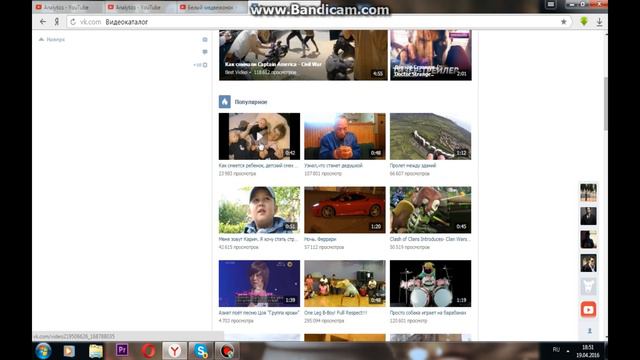Play the laughing baby video thumbnail

(x=259, y=136)
